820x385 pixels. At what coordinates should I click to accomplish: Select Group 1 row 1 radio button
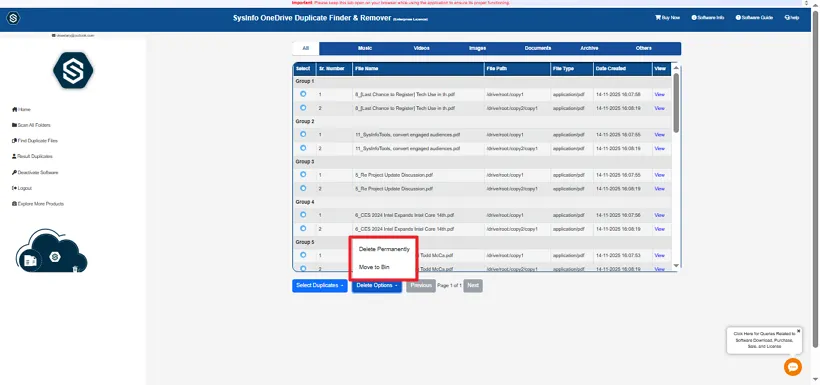(x=303, y=94)
